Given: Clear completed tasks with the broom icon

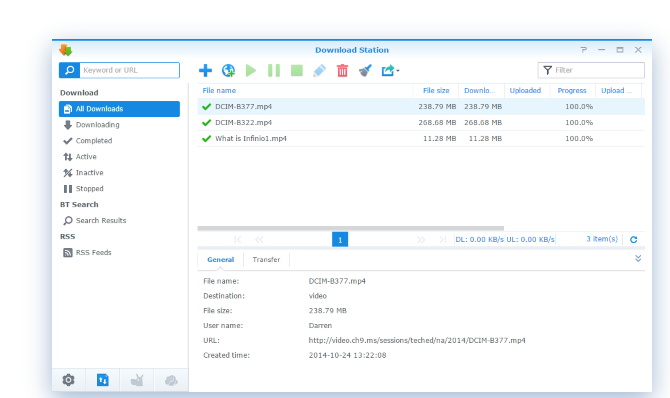Looking at the screenshot, I should [365, 71].
